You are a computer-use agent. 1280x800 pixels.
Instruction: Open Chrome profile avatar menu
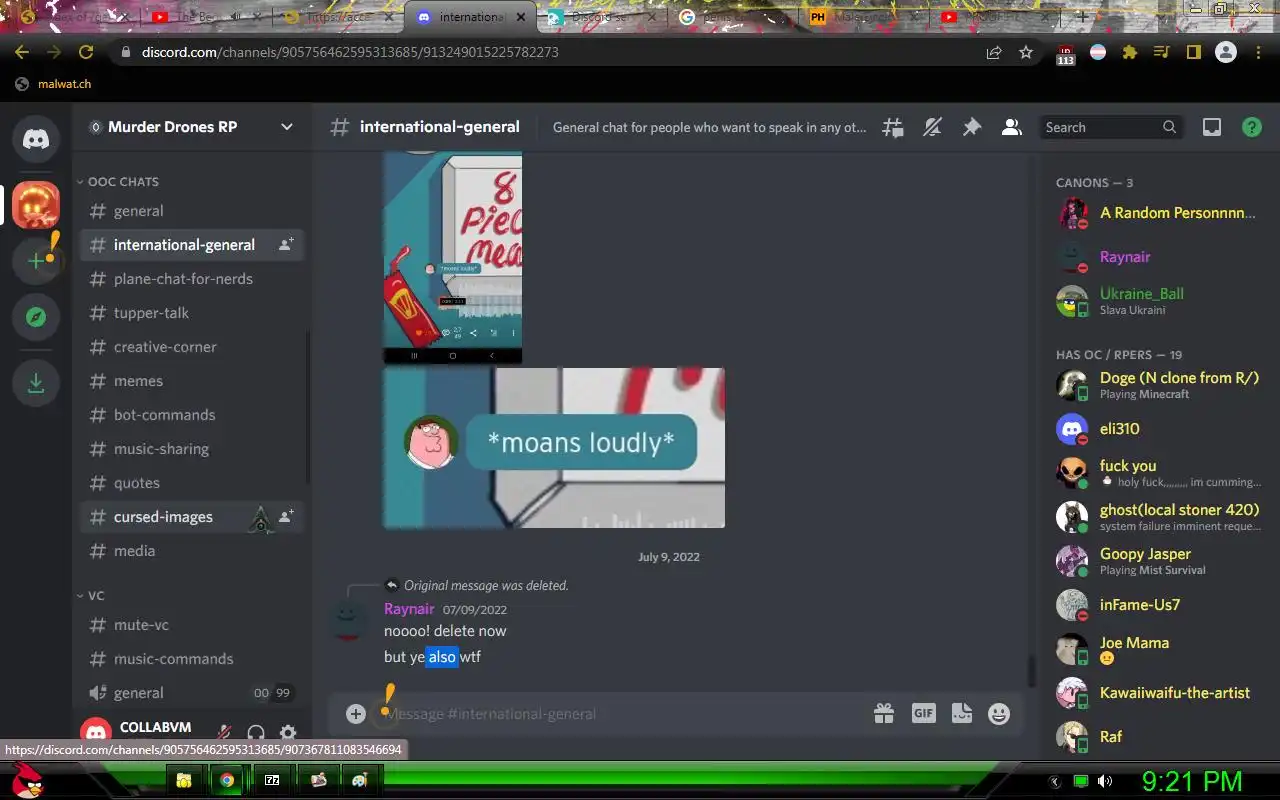1226,52
